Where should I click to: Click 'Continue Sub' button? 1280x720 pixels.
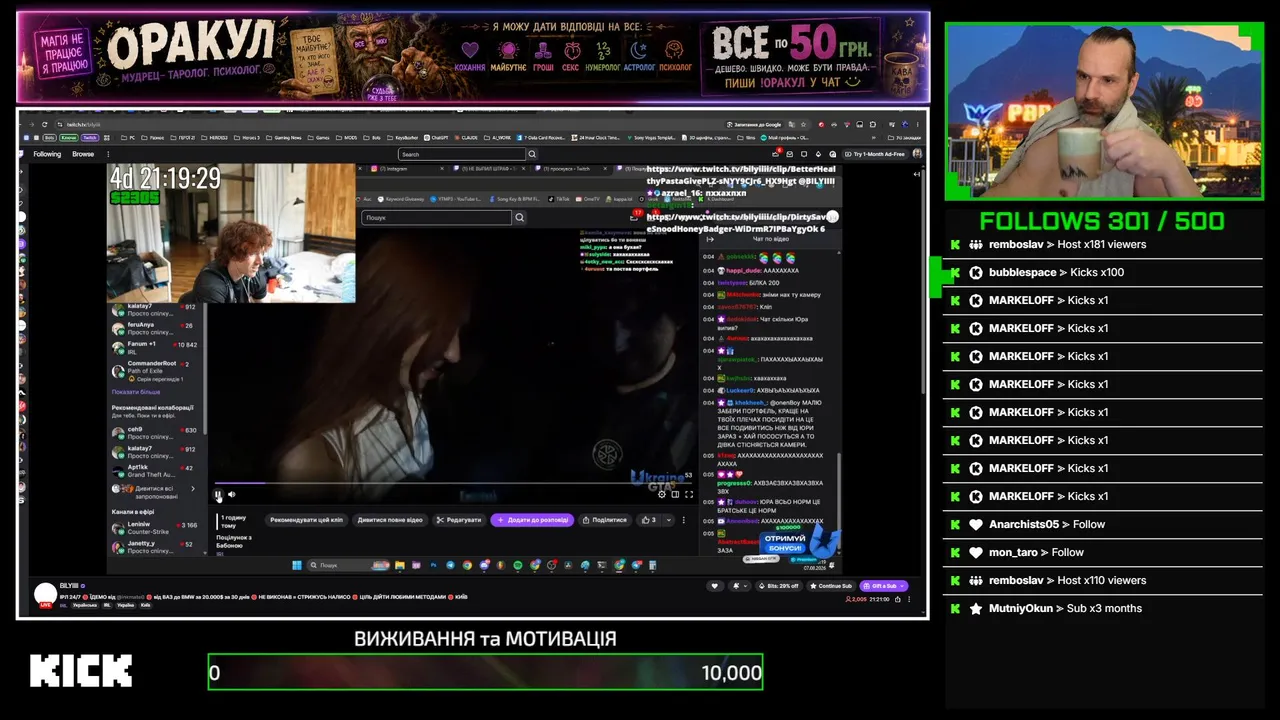pyautogui.click(x=830, y=586)
